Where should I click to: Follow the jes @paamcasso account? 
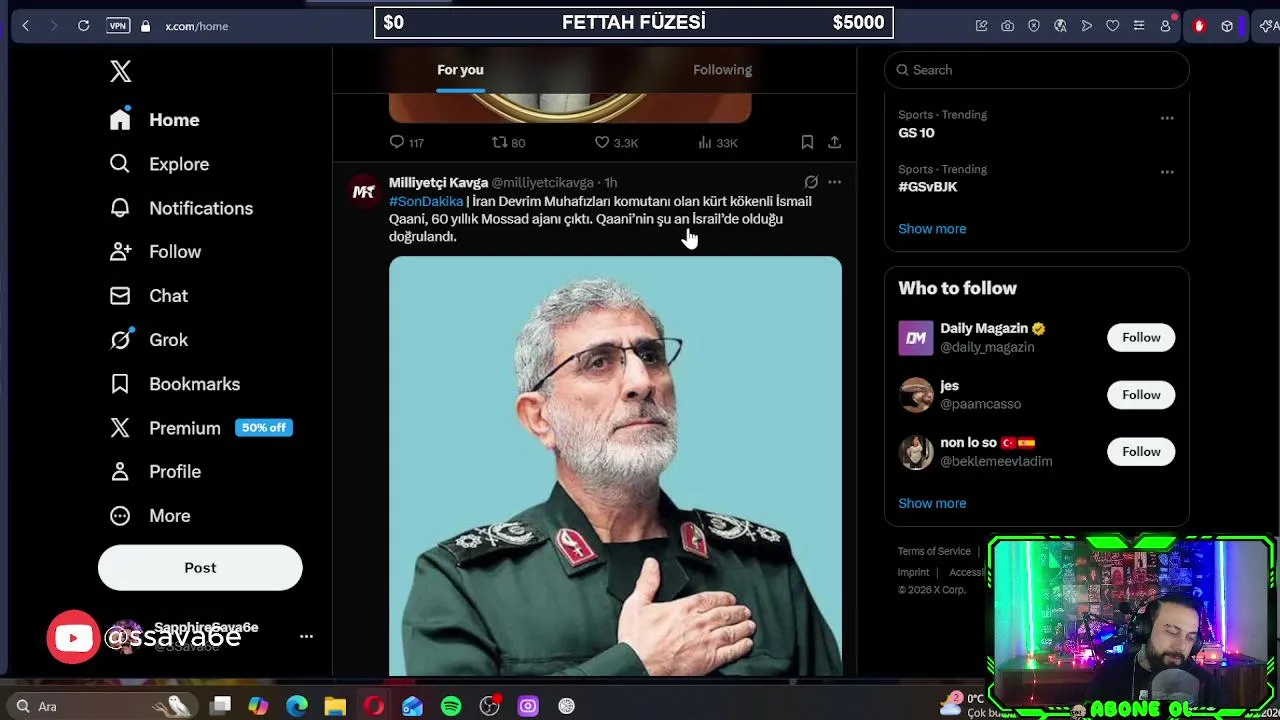(x=1141, y=395)
